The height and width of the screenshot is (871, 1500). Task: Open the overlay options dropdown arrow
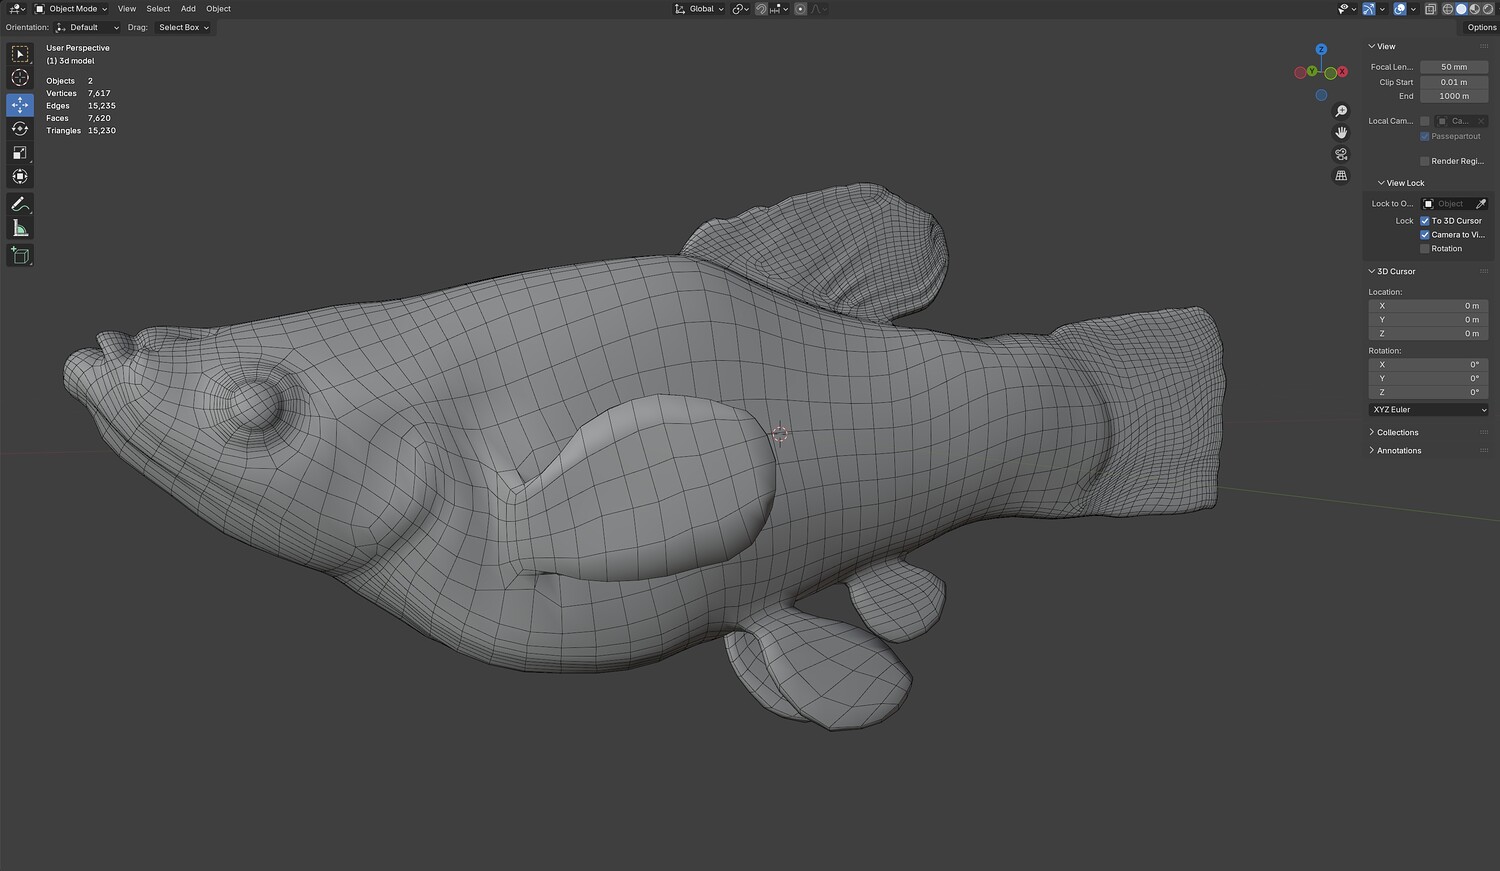[1412, 9]
